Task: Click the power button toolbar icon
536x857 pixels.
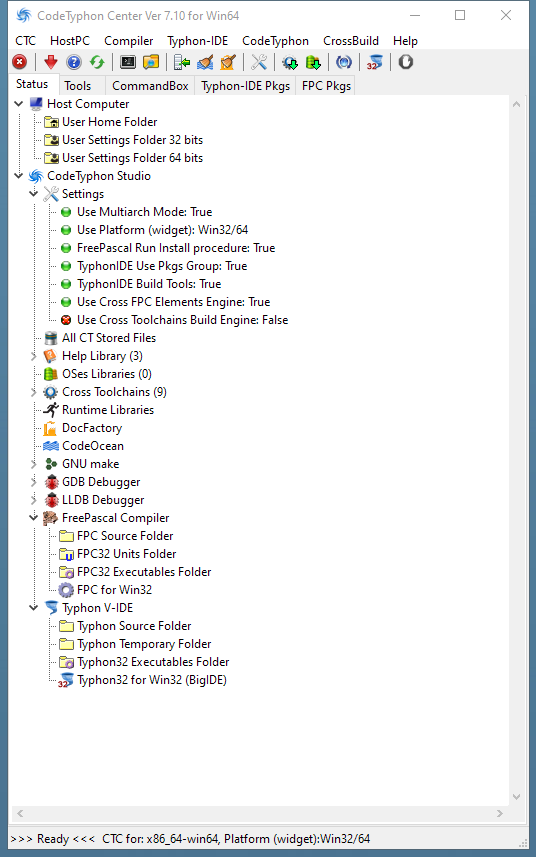Action: (405, 62)
